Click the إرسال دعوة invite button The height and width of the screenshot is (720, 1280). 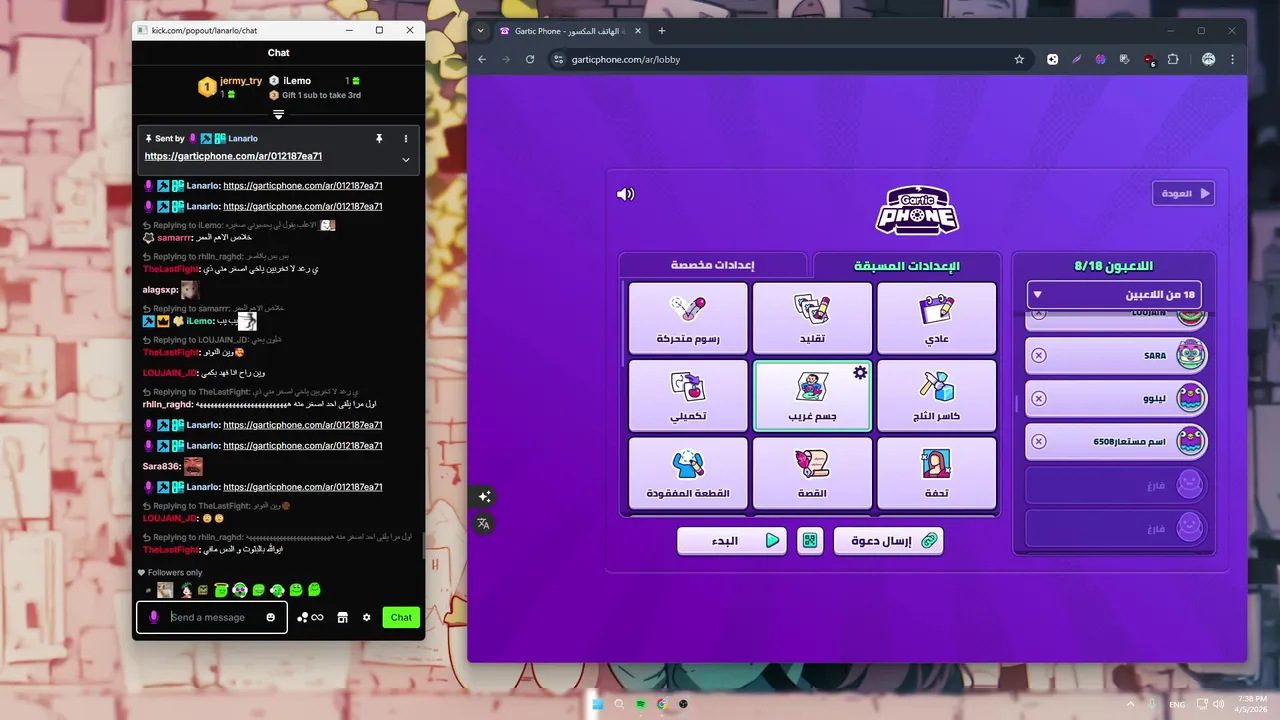[x=888, y=541]
